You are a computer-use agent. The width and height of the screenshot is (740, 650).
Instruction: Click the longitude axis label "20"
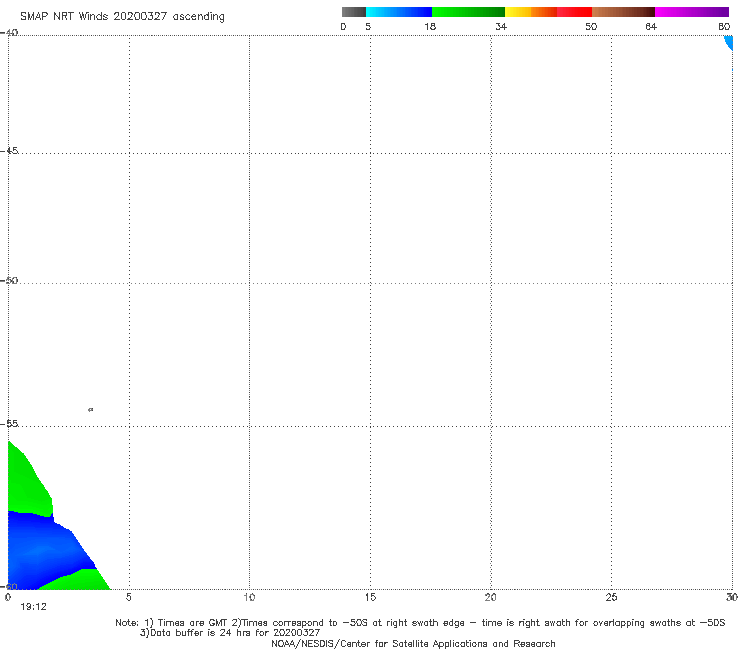pos(491,597)
